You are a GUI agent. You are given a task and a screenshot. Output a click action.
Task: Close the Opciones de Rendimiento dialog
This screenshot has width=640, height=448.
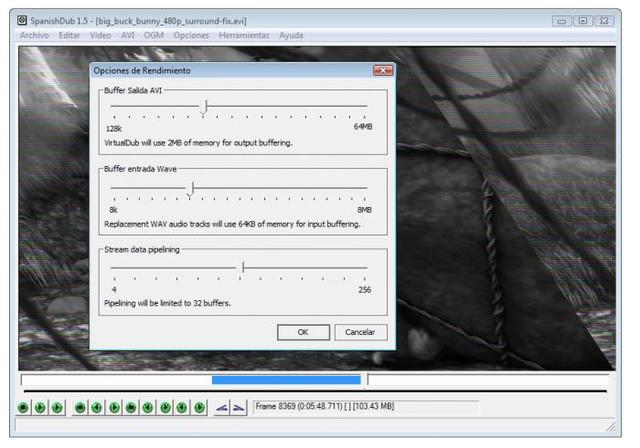381,71
